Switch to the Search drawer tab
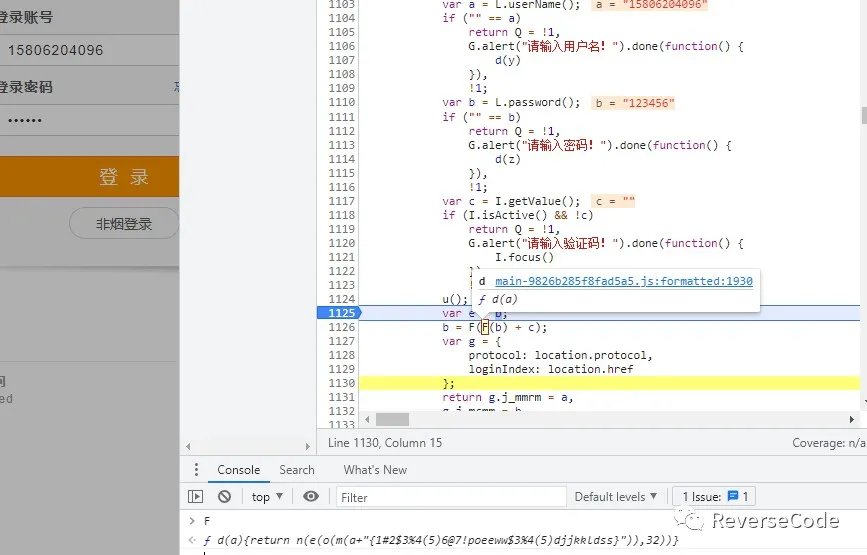 (296, 470)
